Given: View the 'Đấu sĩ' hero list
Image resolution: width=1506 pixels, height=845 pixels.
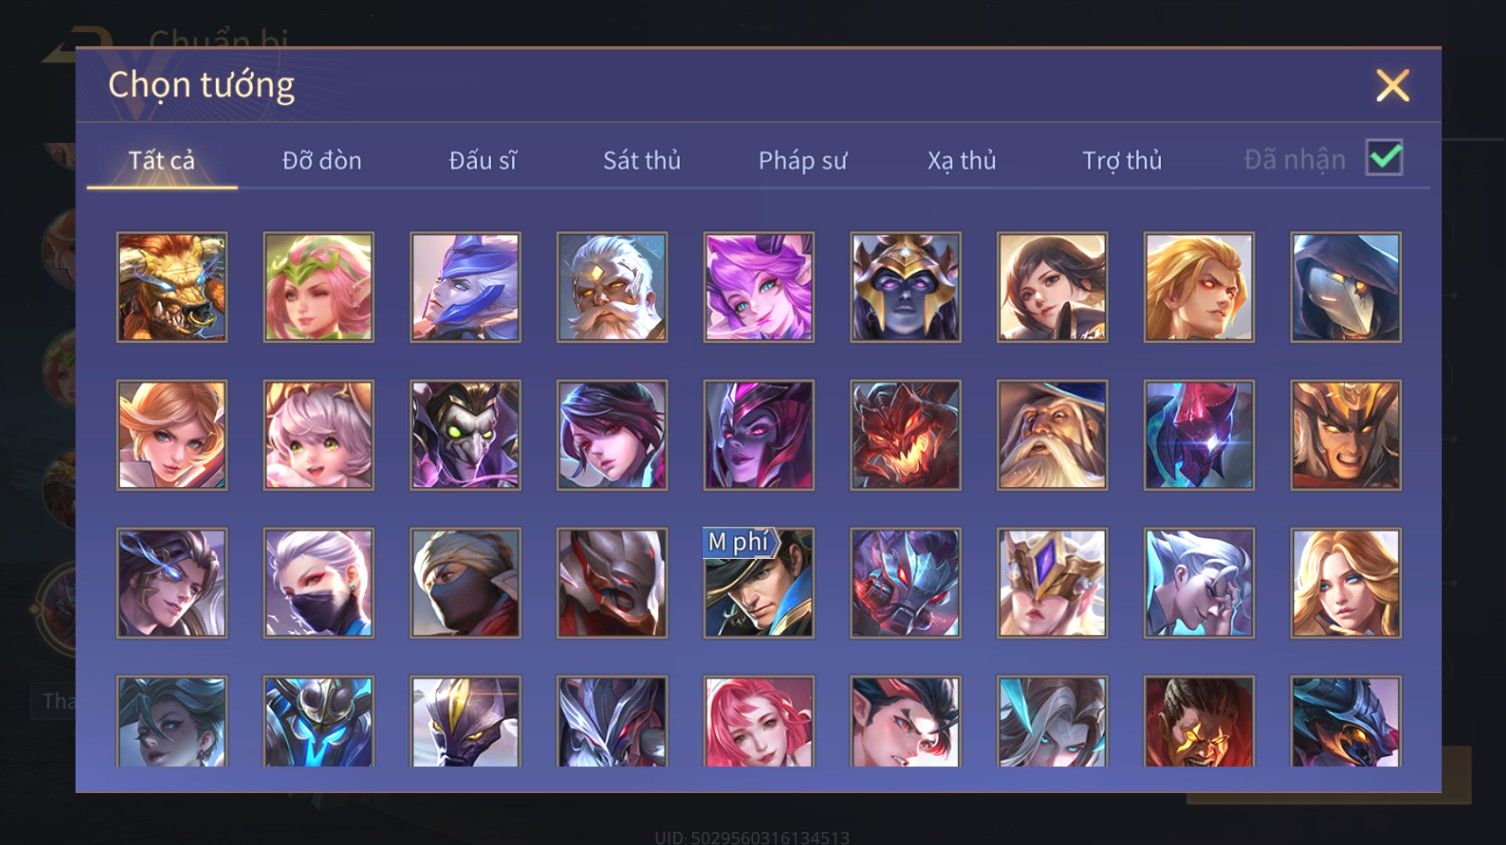Looking at the screenshot, I should 482,160.
